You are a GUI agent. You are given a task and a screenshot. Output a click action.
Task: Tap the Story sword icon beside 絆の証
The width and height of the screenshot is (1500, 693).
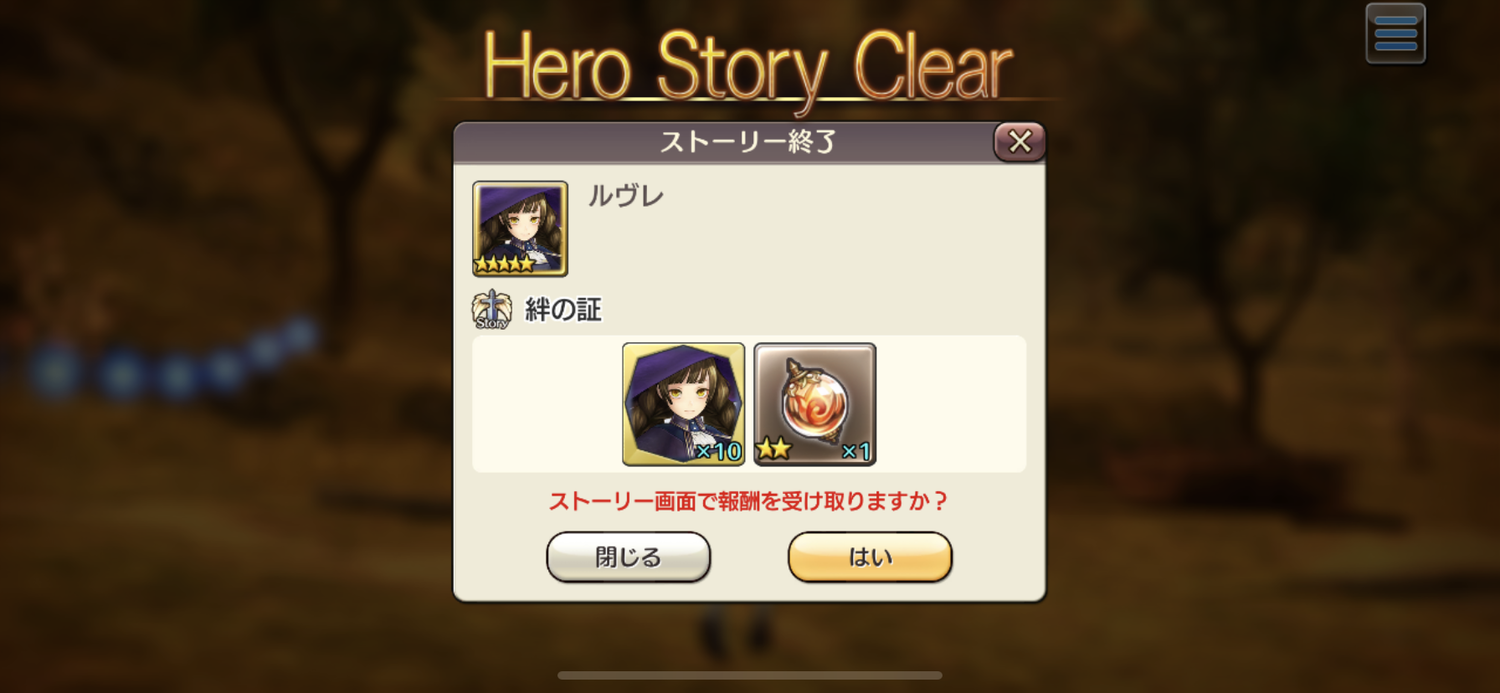point(491,310)
